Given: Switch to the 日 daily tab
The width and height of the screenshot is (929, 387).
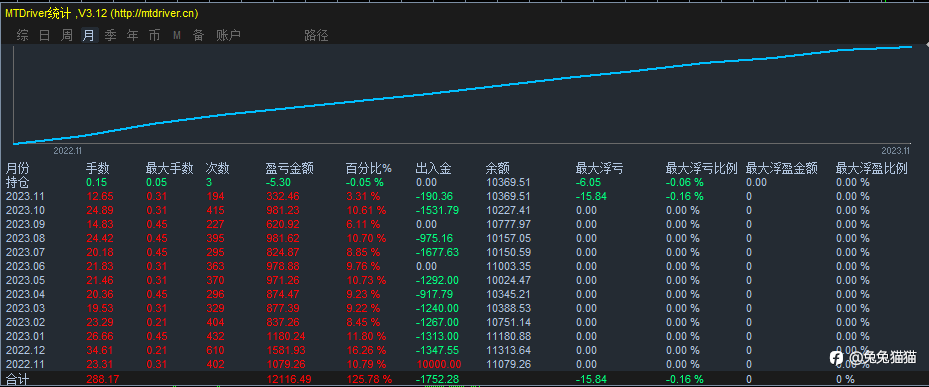Looking at the screenshot, I should (x=44, y=36).
